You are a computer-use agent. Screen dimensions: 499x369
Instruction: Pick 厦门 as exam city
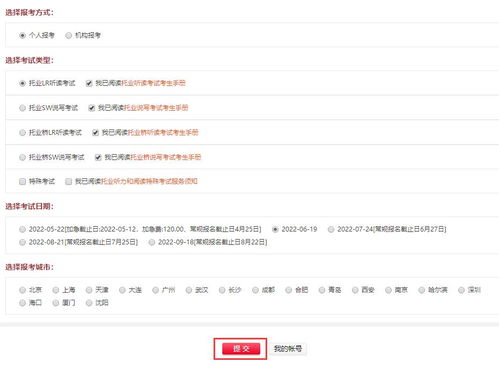[x=56, y=303]
